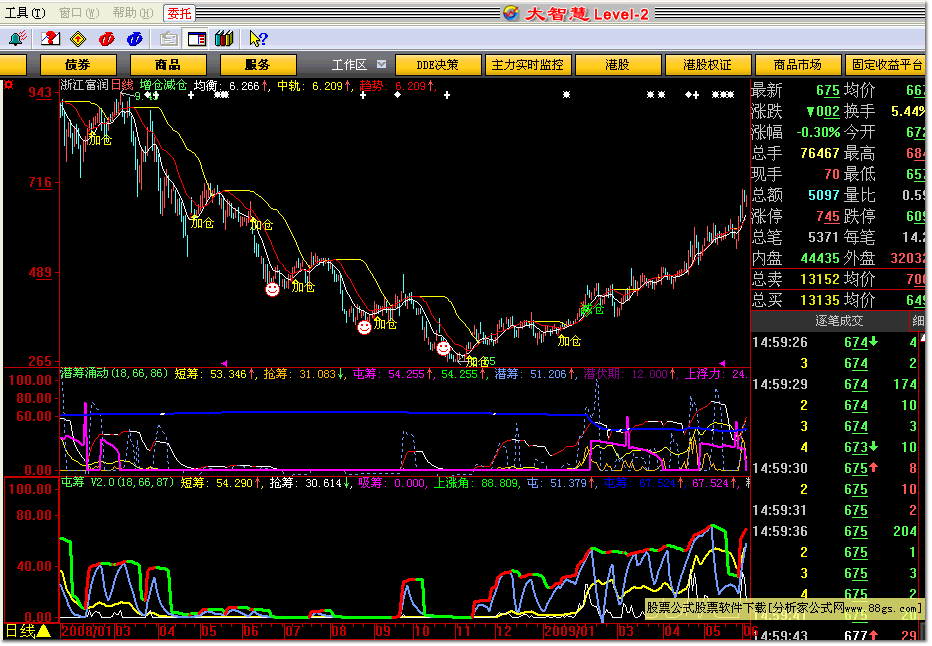
Task: Click the blue round toolbar icon
Action: [135, 39]
